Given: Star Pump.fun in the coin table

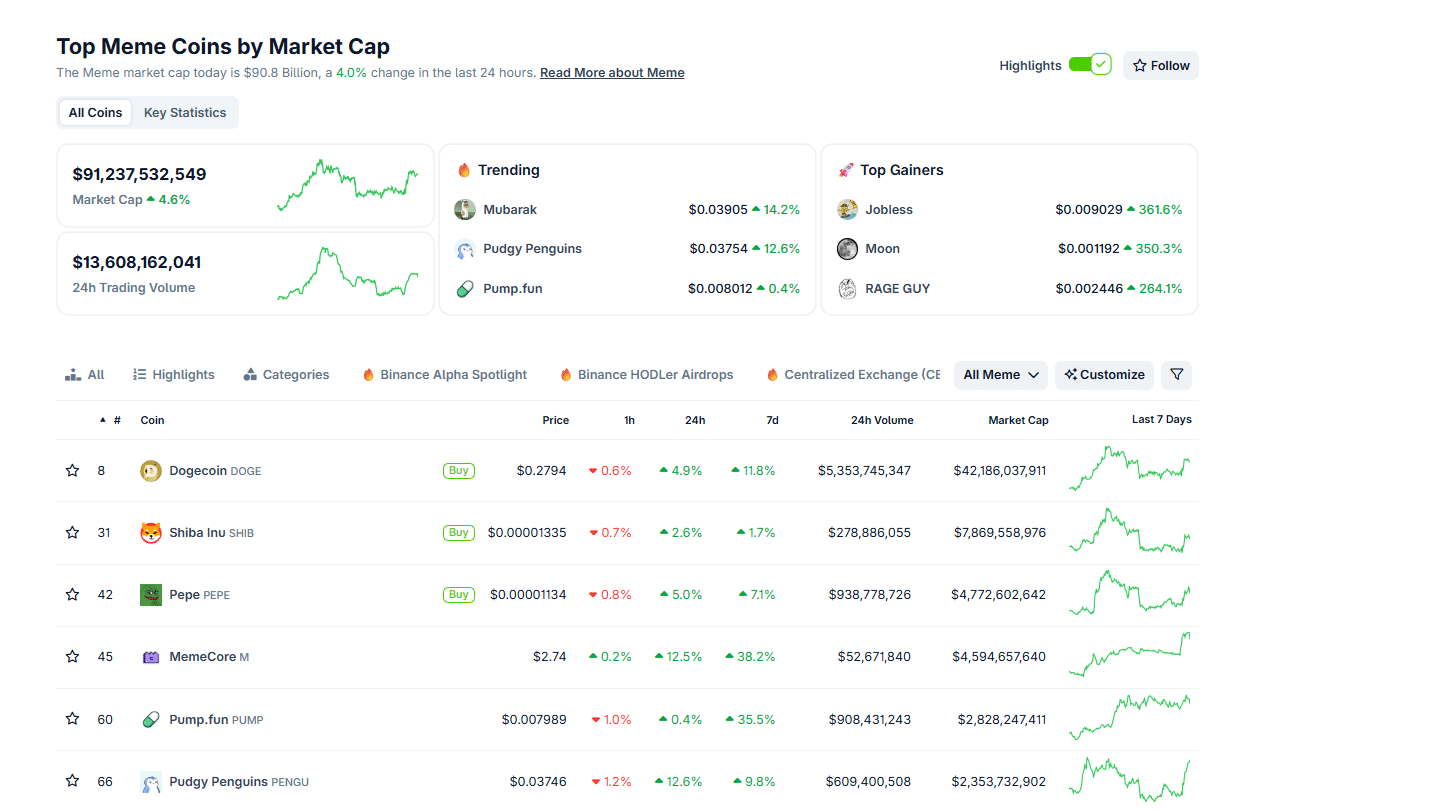Looking at the screenshot, I should (x=72, y=718).
